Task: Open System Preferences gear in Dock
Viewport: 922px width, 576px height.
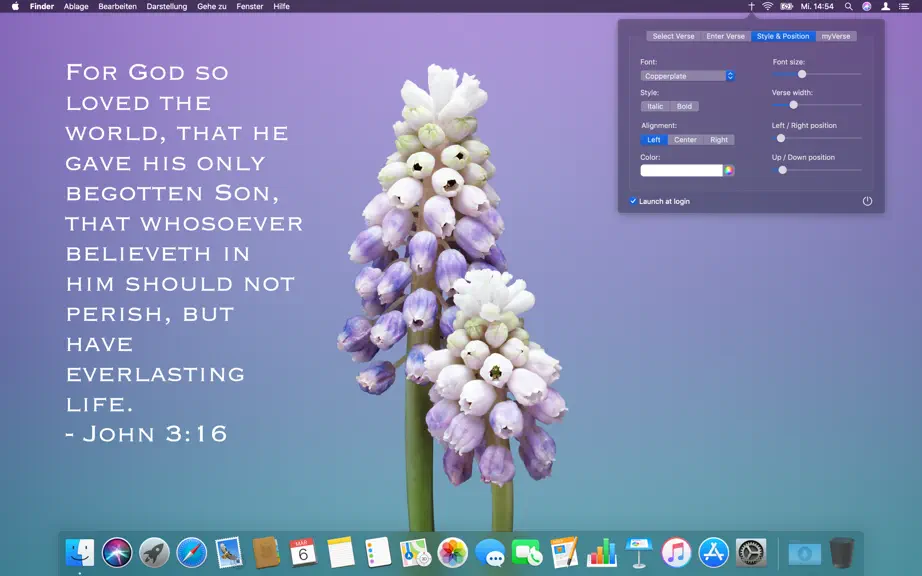Action: coord(751,552)
